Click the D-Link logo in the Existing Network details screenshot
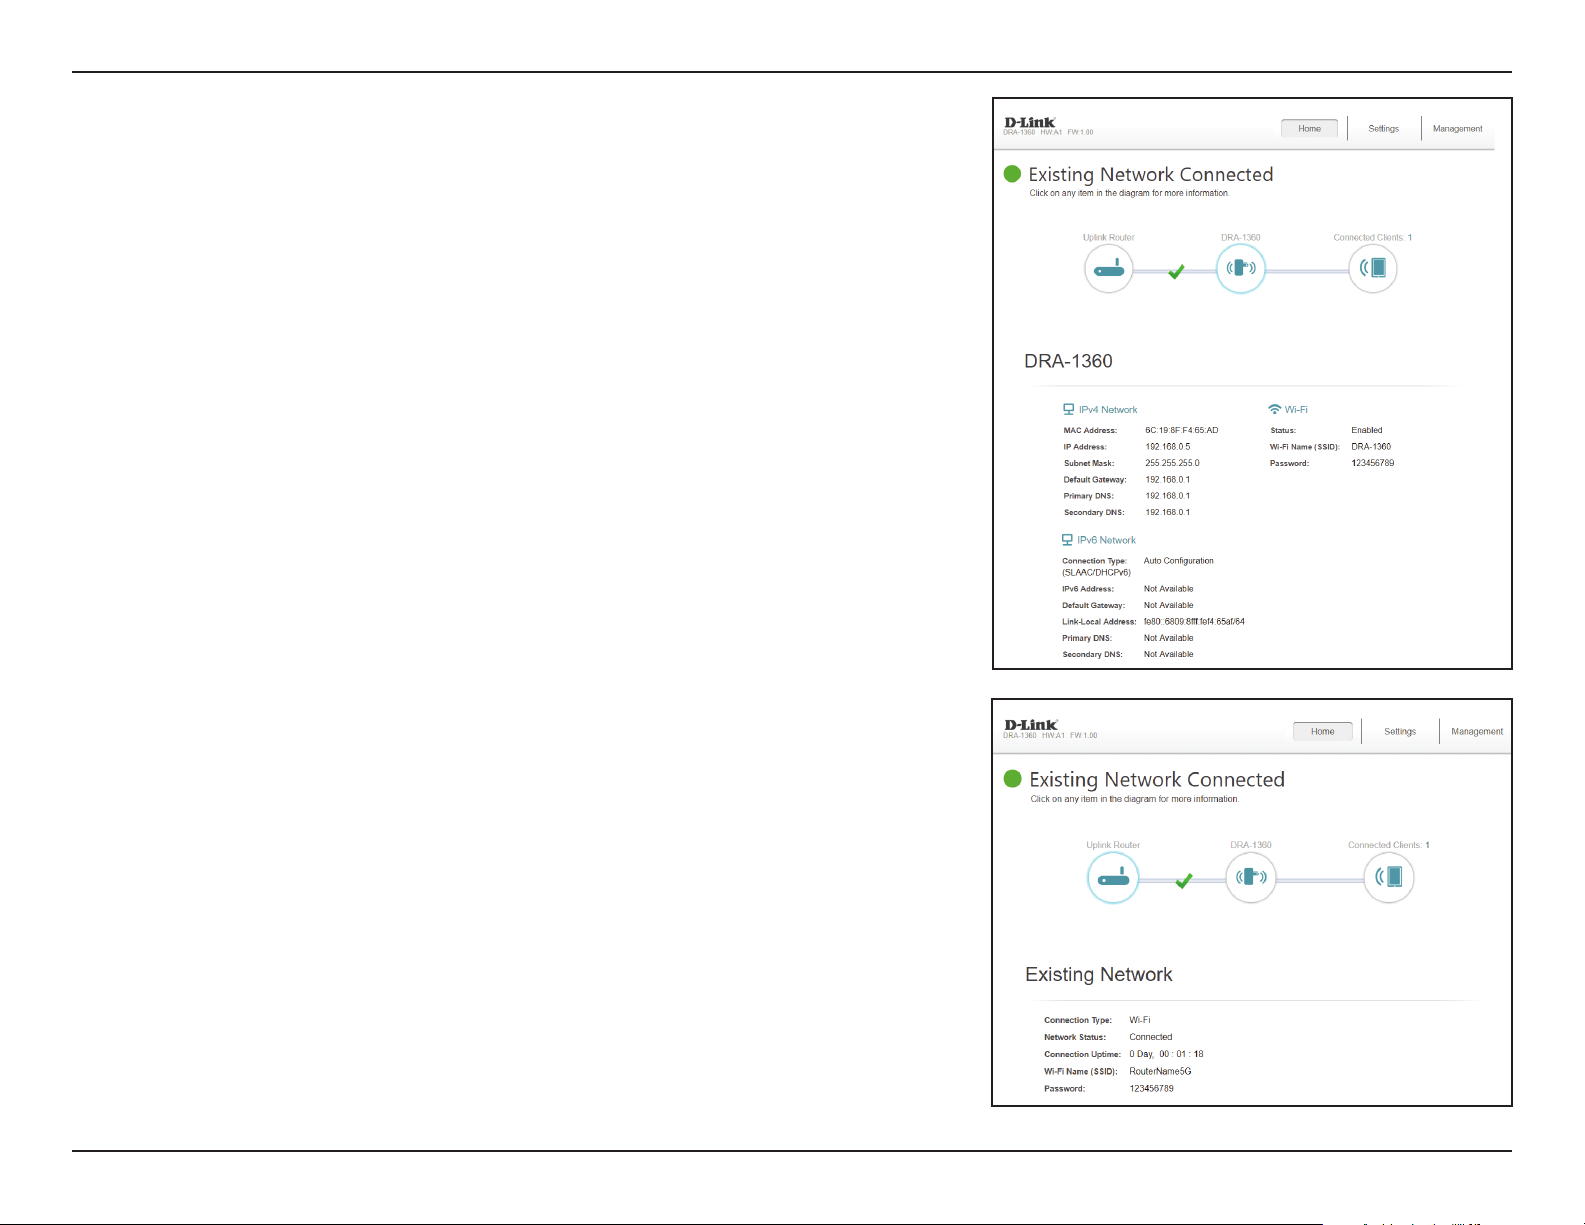The image size is (1585, 1225). 1031,725
